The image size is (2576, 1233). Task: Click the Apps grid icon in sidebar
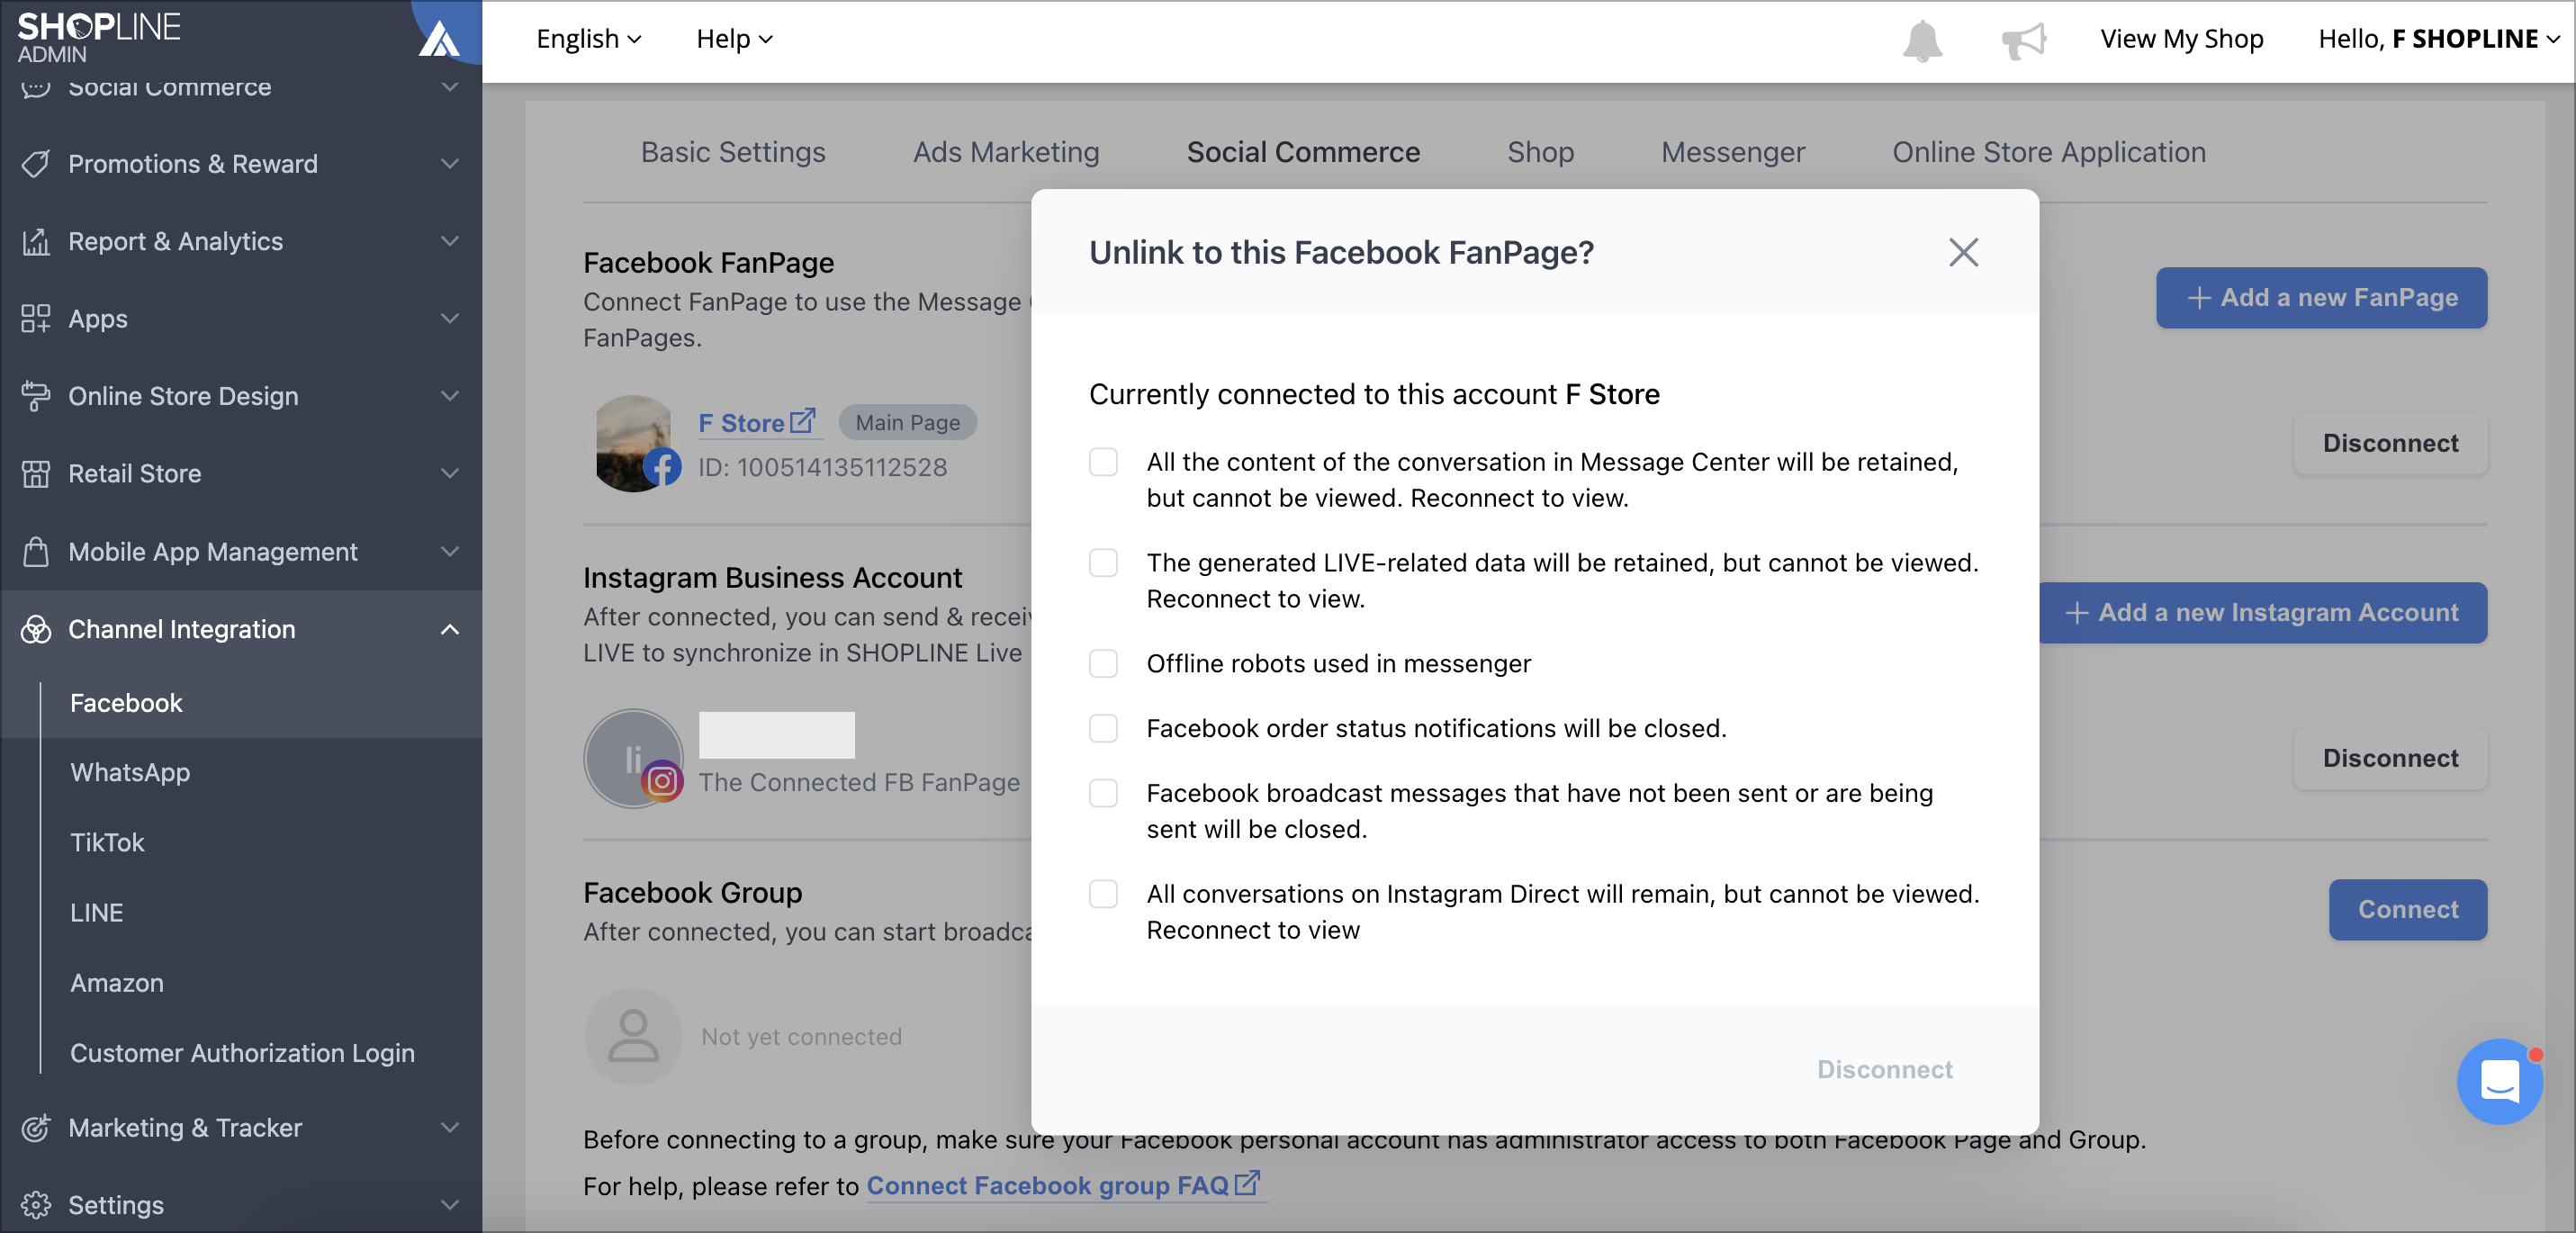coord(35,318)
